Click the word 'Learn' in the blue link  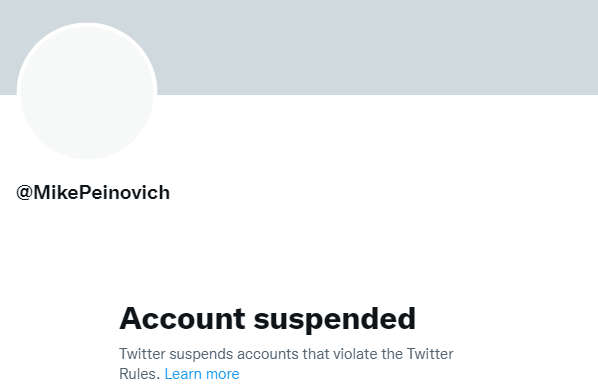(182, 374)
